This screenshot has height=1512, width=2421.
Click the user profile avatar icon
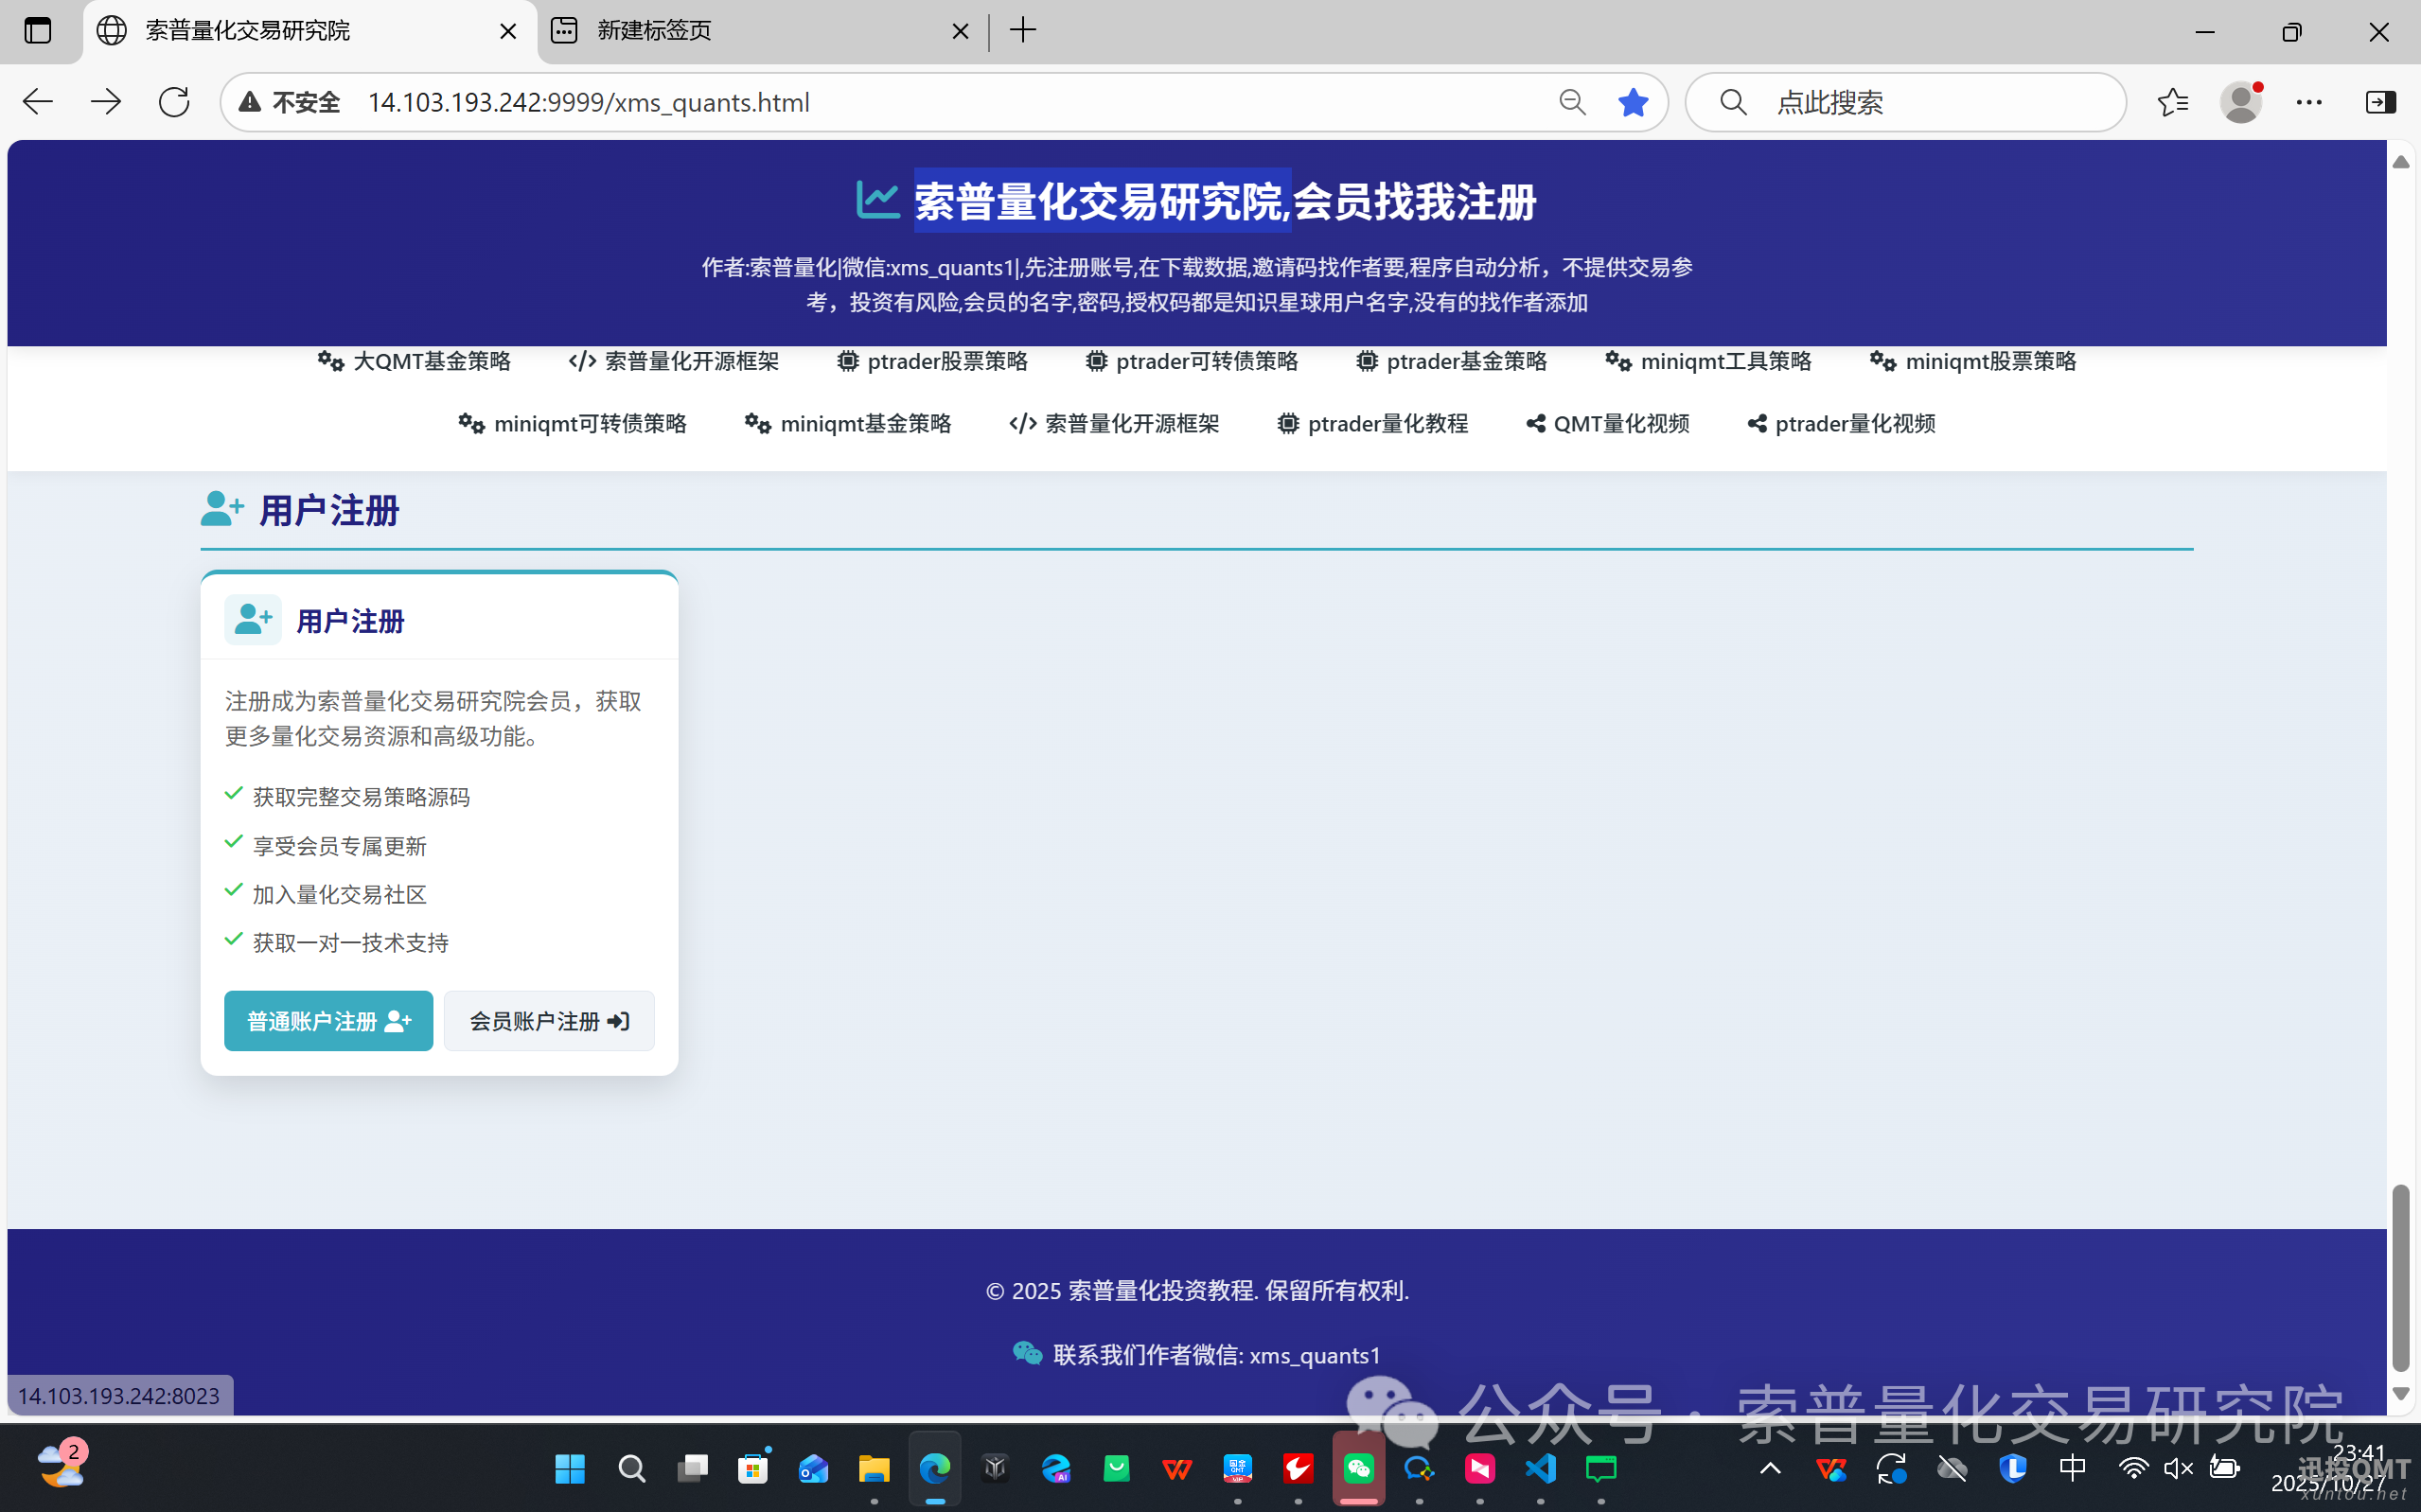pyautogui.click(x=2241, y=102)
